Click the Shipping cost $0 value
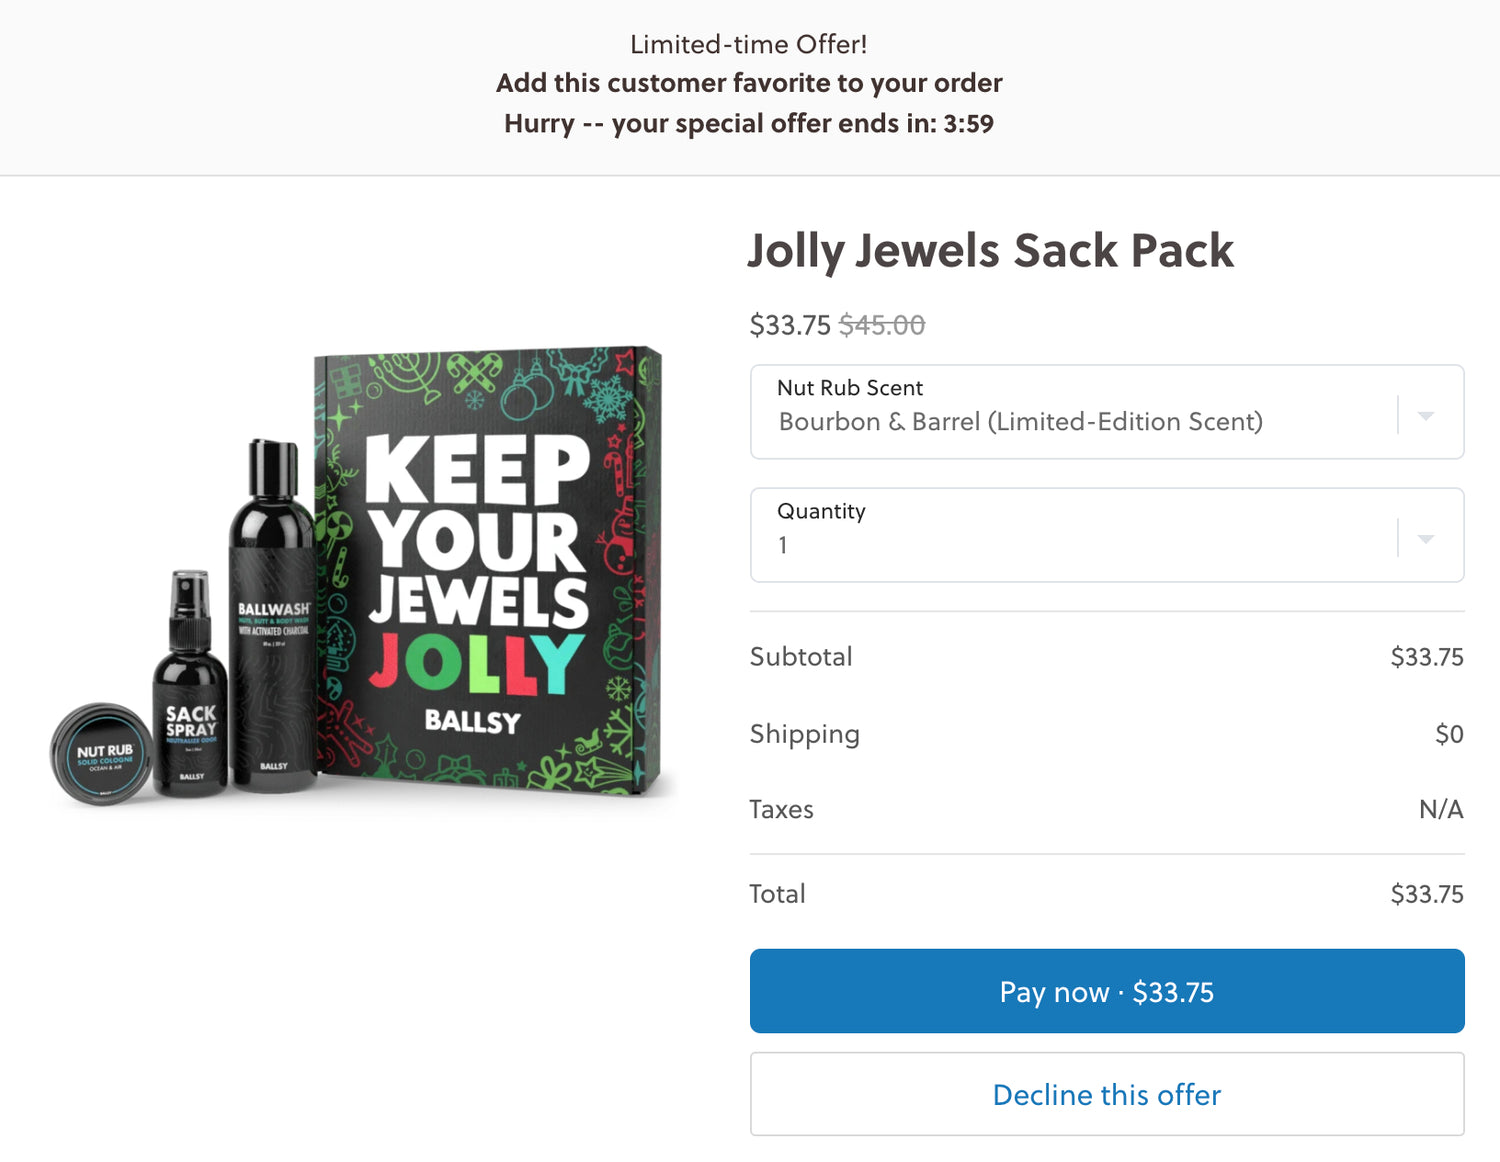This screenshot has width=1500, height=1162. point(1448,734)
